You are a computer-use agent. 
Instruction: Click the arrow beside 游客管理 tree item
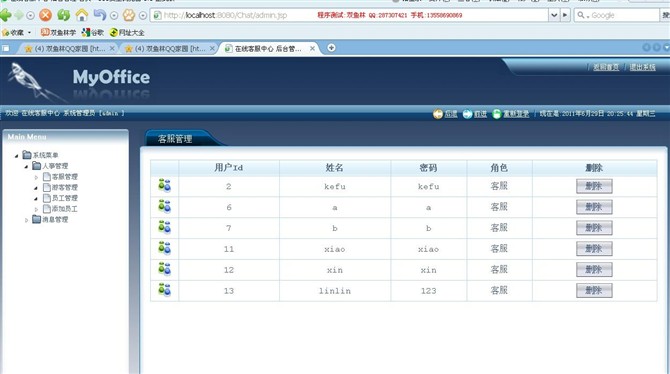pyautogui.click(x=36, y=188)
